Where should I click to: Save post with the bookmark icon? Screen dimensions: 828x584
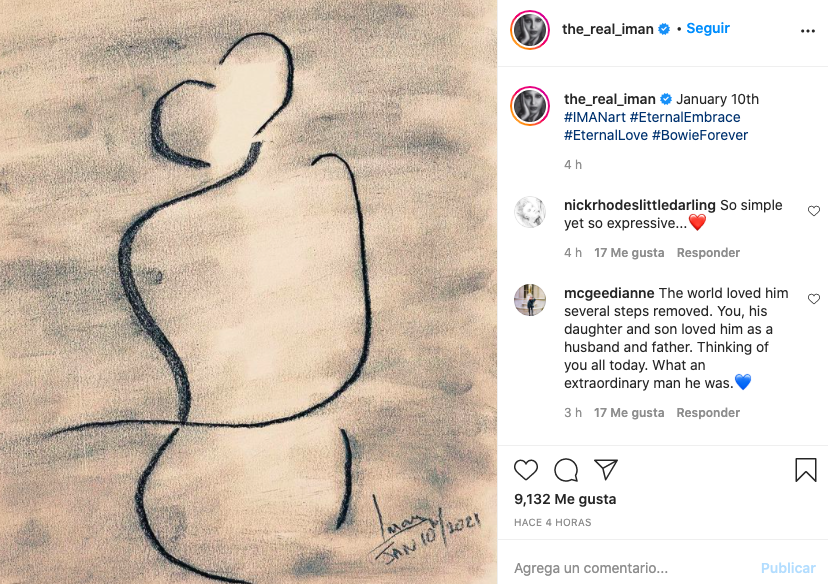click(x=805, y=470)
